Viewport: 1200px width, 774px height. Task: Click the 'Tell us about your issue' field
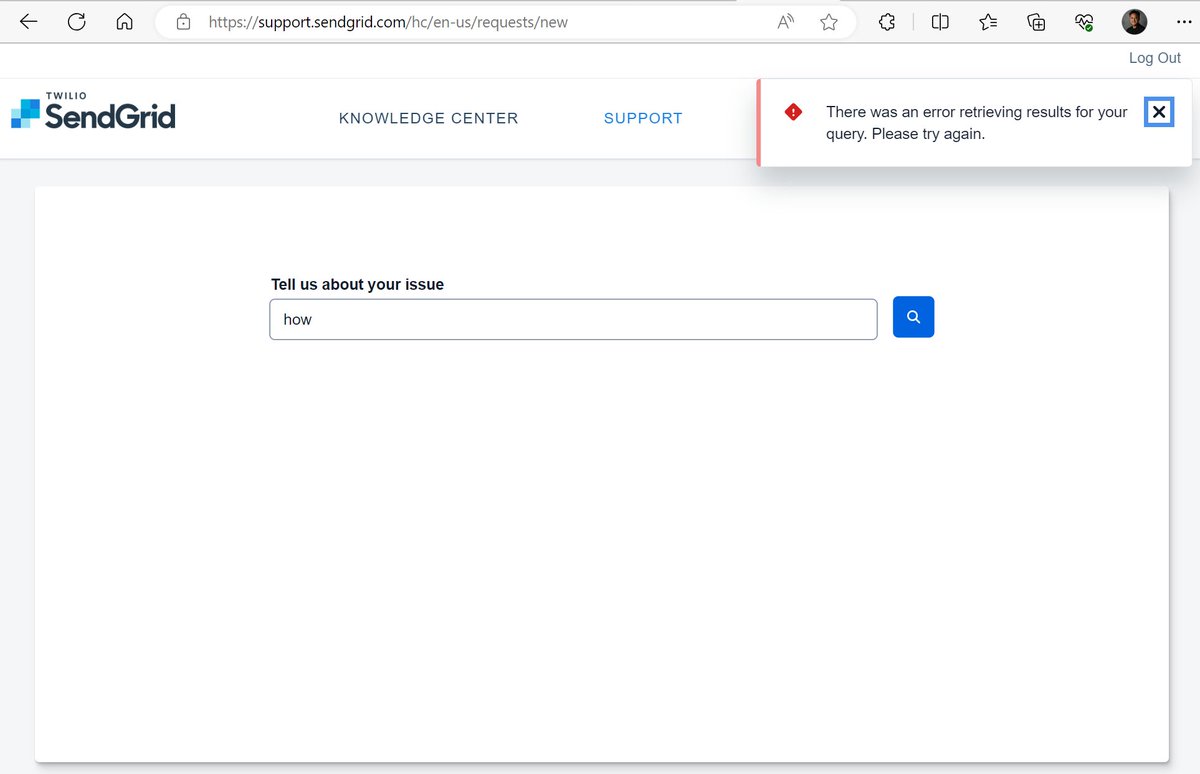(573, 319)
